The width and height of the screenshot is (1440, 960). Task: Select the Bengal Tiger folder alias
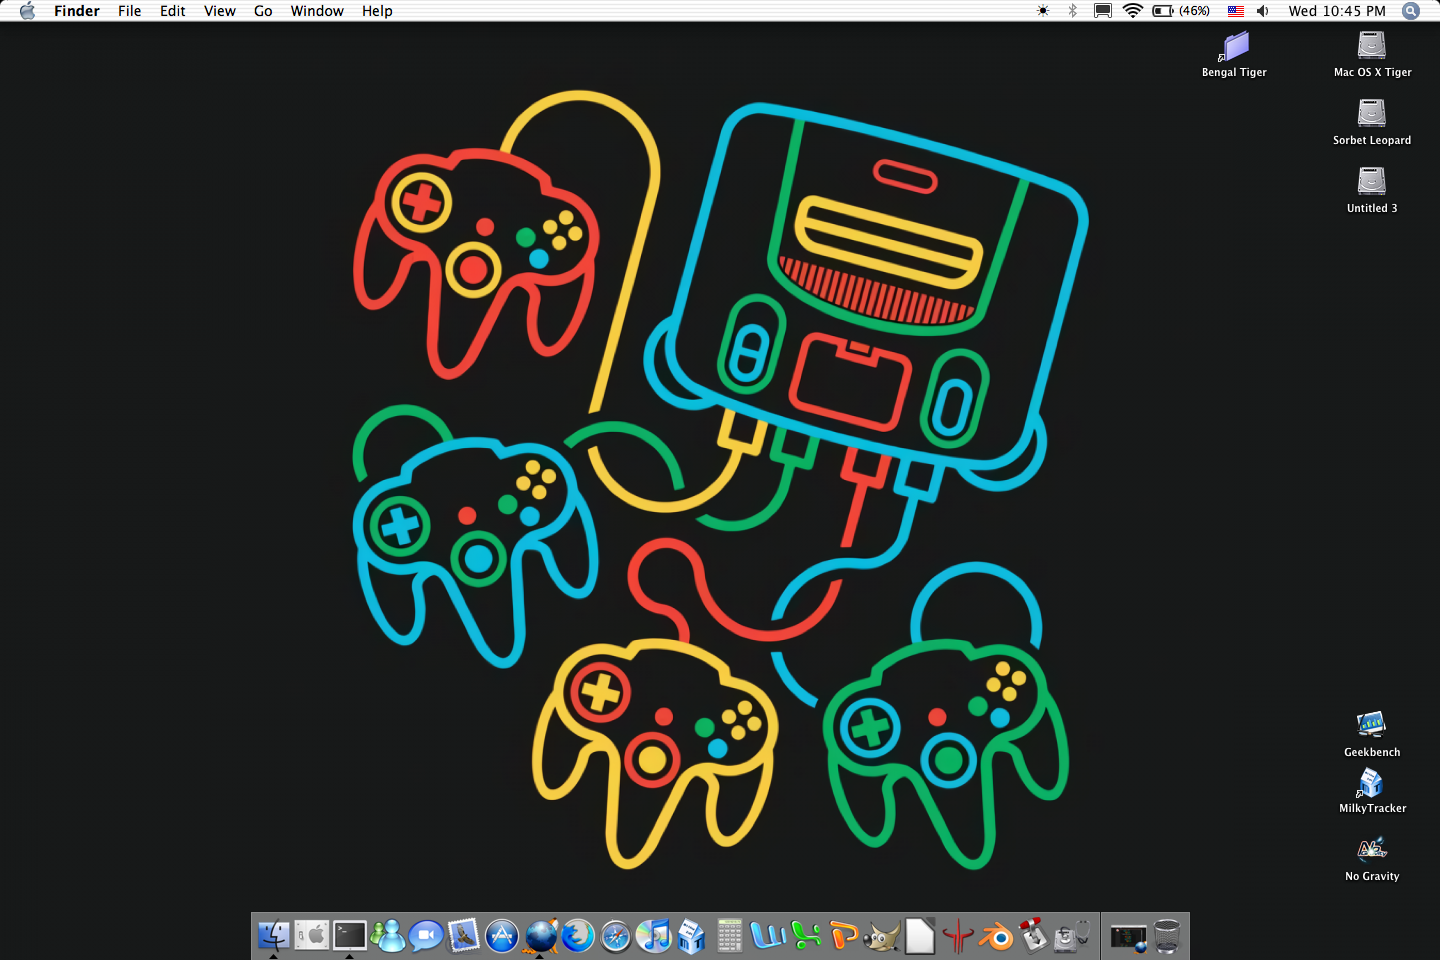(1235, 54)
